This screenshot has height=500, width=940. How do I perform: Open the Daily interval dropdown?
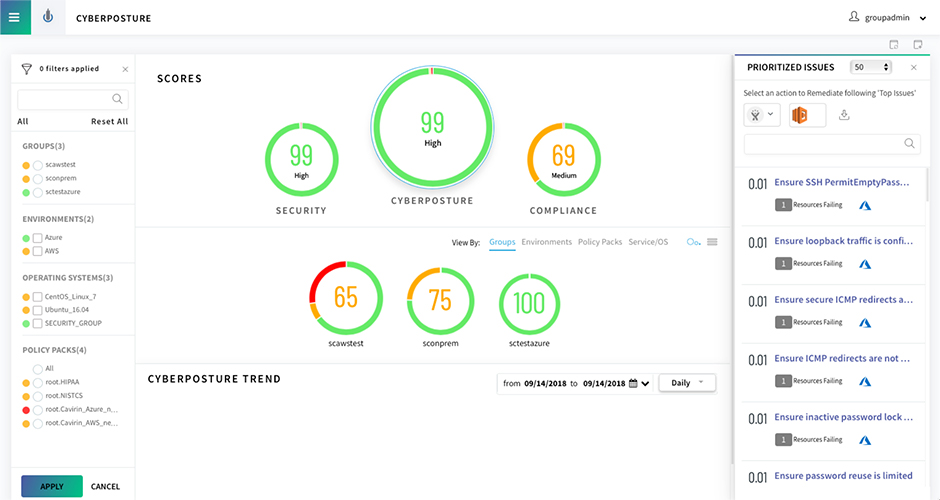(687, 383)
